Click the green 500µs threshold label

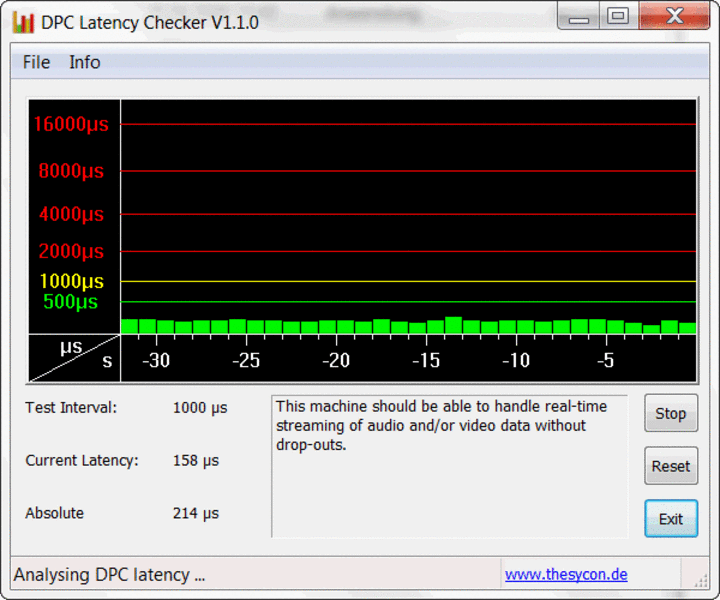[71, 302]
